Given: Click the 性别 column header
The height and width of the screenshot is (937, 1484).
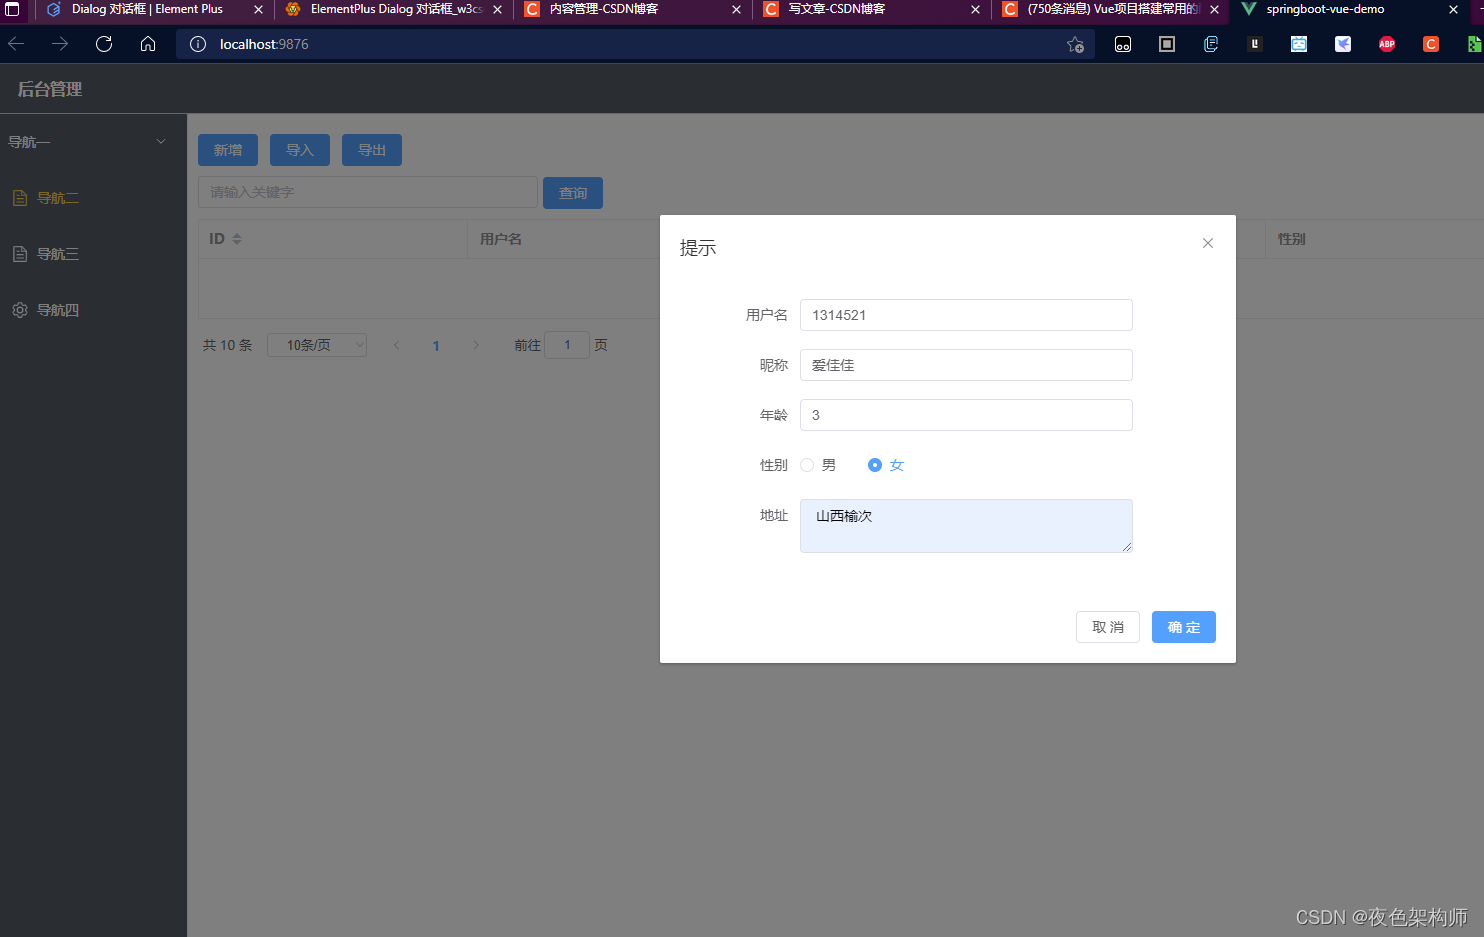Looking at the screenshot, I should [1292, 239].
